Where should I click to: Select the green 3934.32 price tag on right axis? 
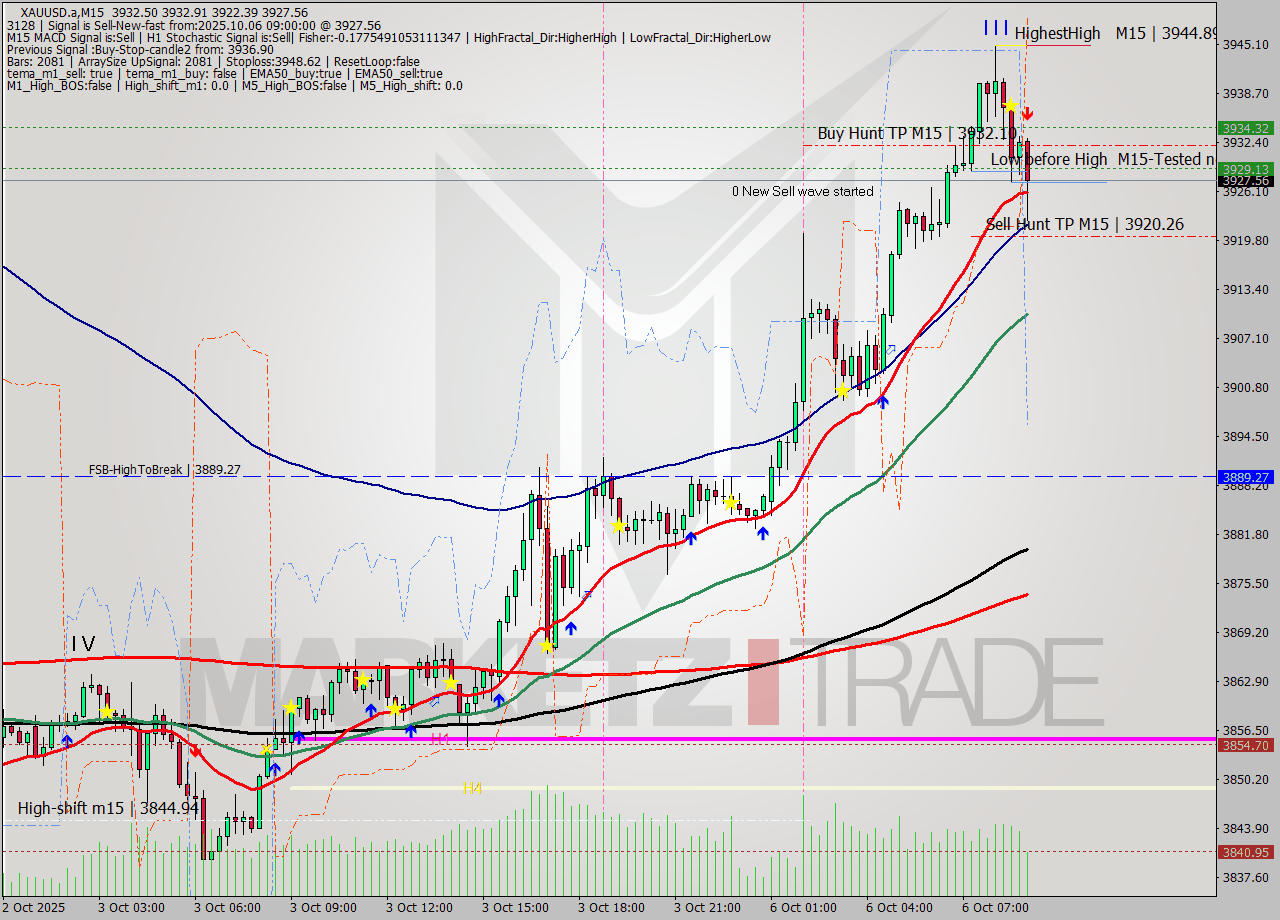(1247, 129)
